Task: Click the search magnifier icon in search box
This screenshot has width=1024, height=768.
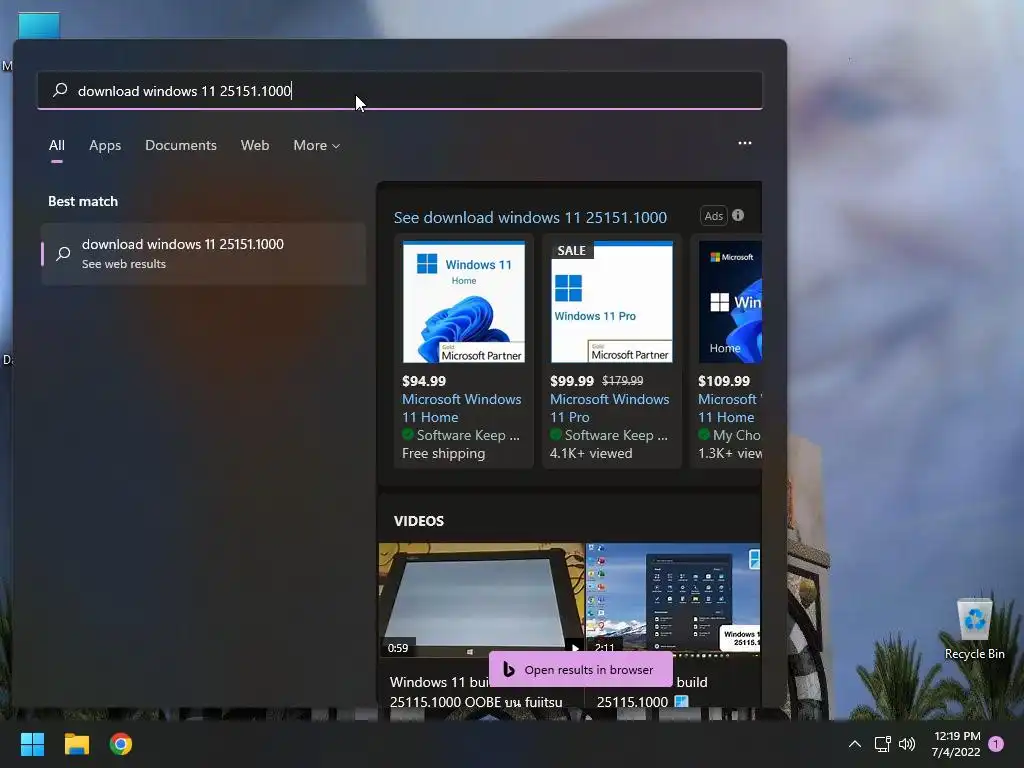Action: tap(60, 90)
